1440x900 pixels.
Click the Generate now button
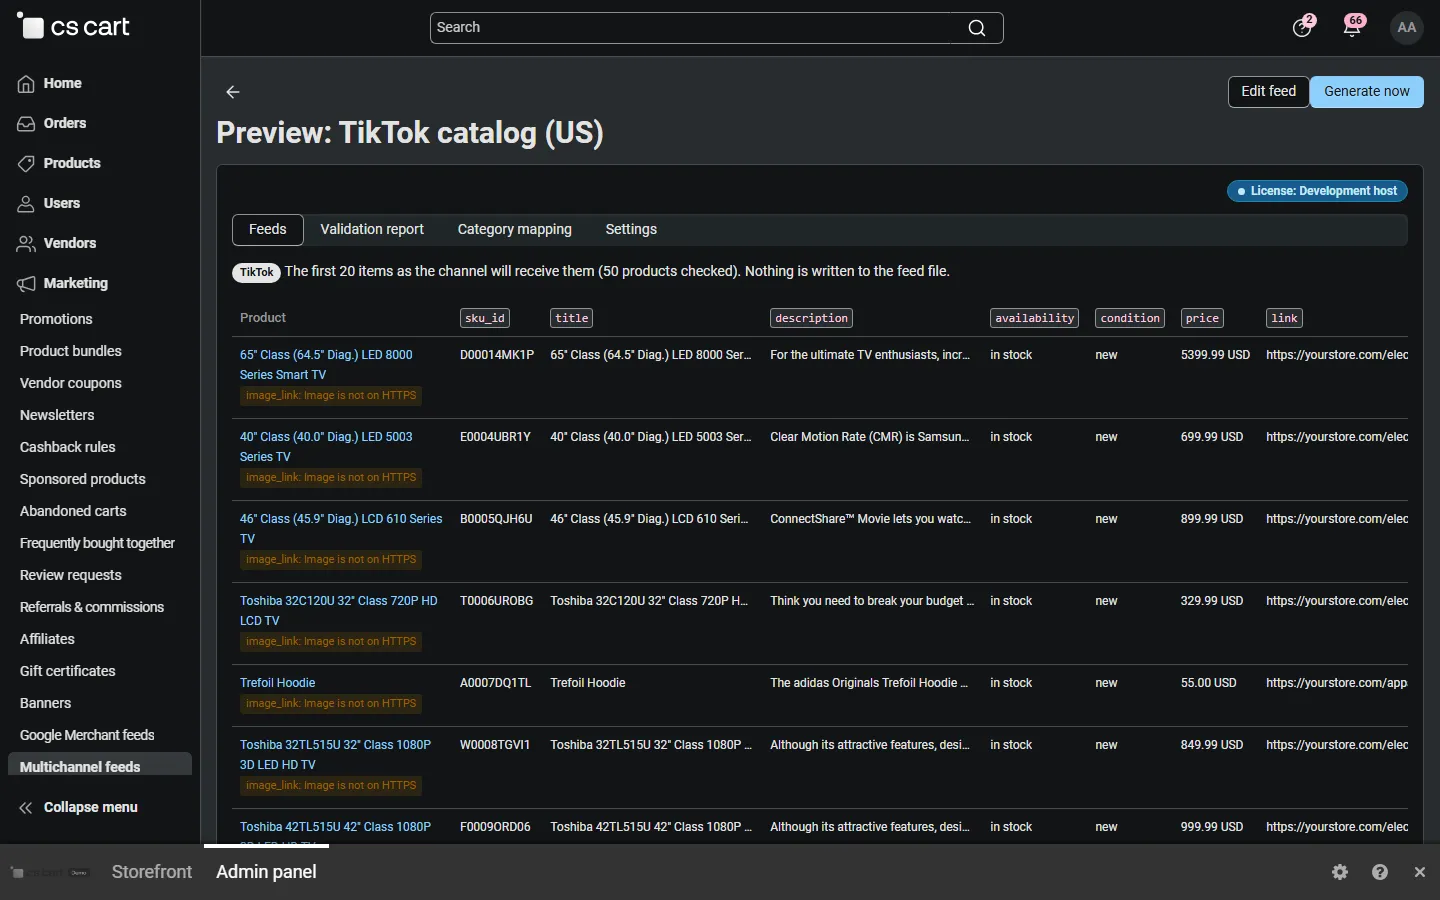point(1366,91)
